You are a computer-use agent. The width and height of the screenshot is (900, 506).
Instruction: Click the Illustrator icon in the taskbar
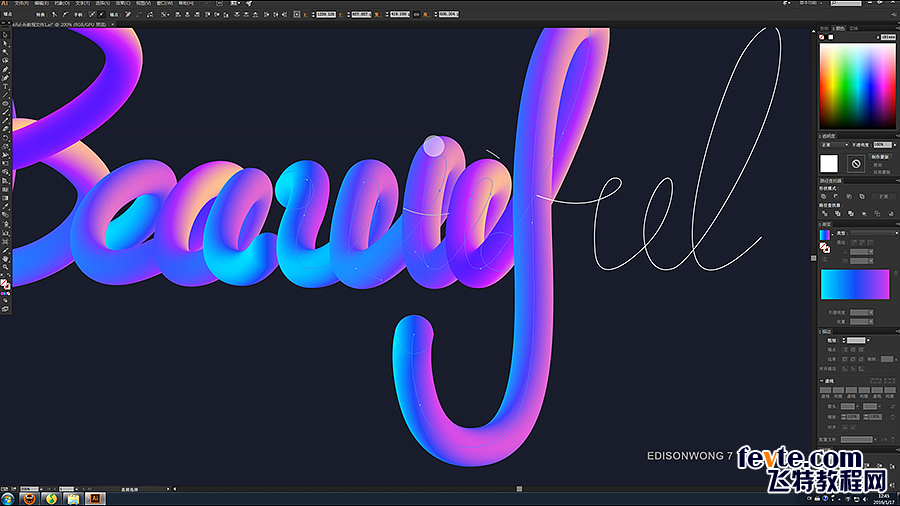[95, 499]
